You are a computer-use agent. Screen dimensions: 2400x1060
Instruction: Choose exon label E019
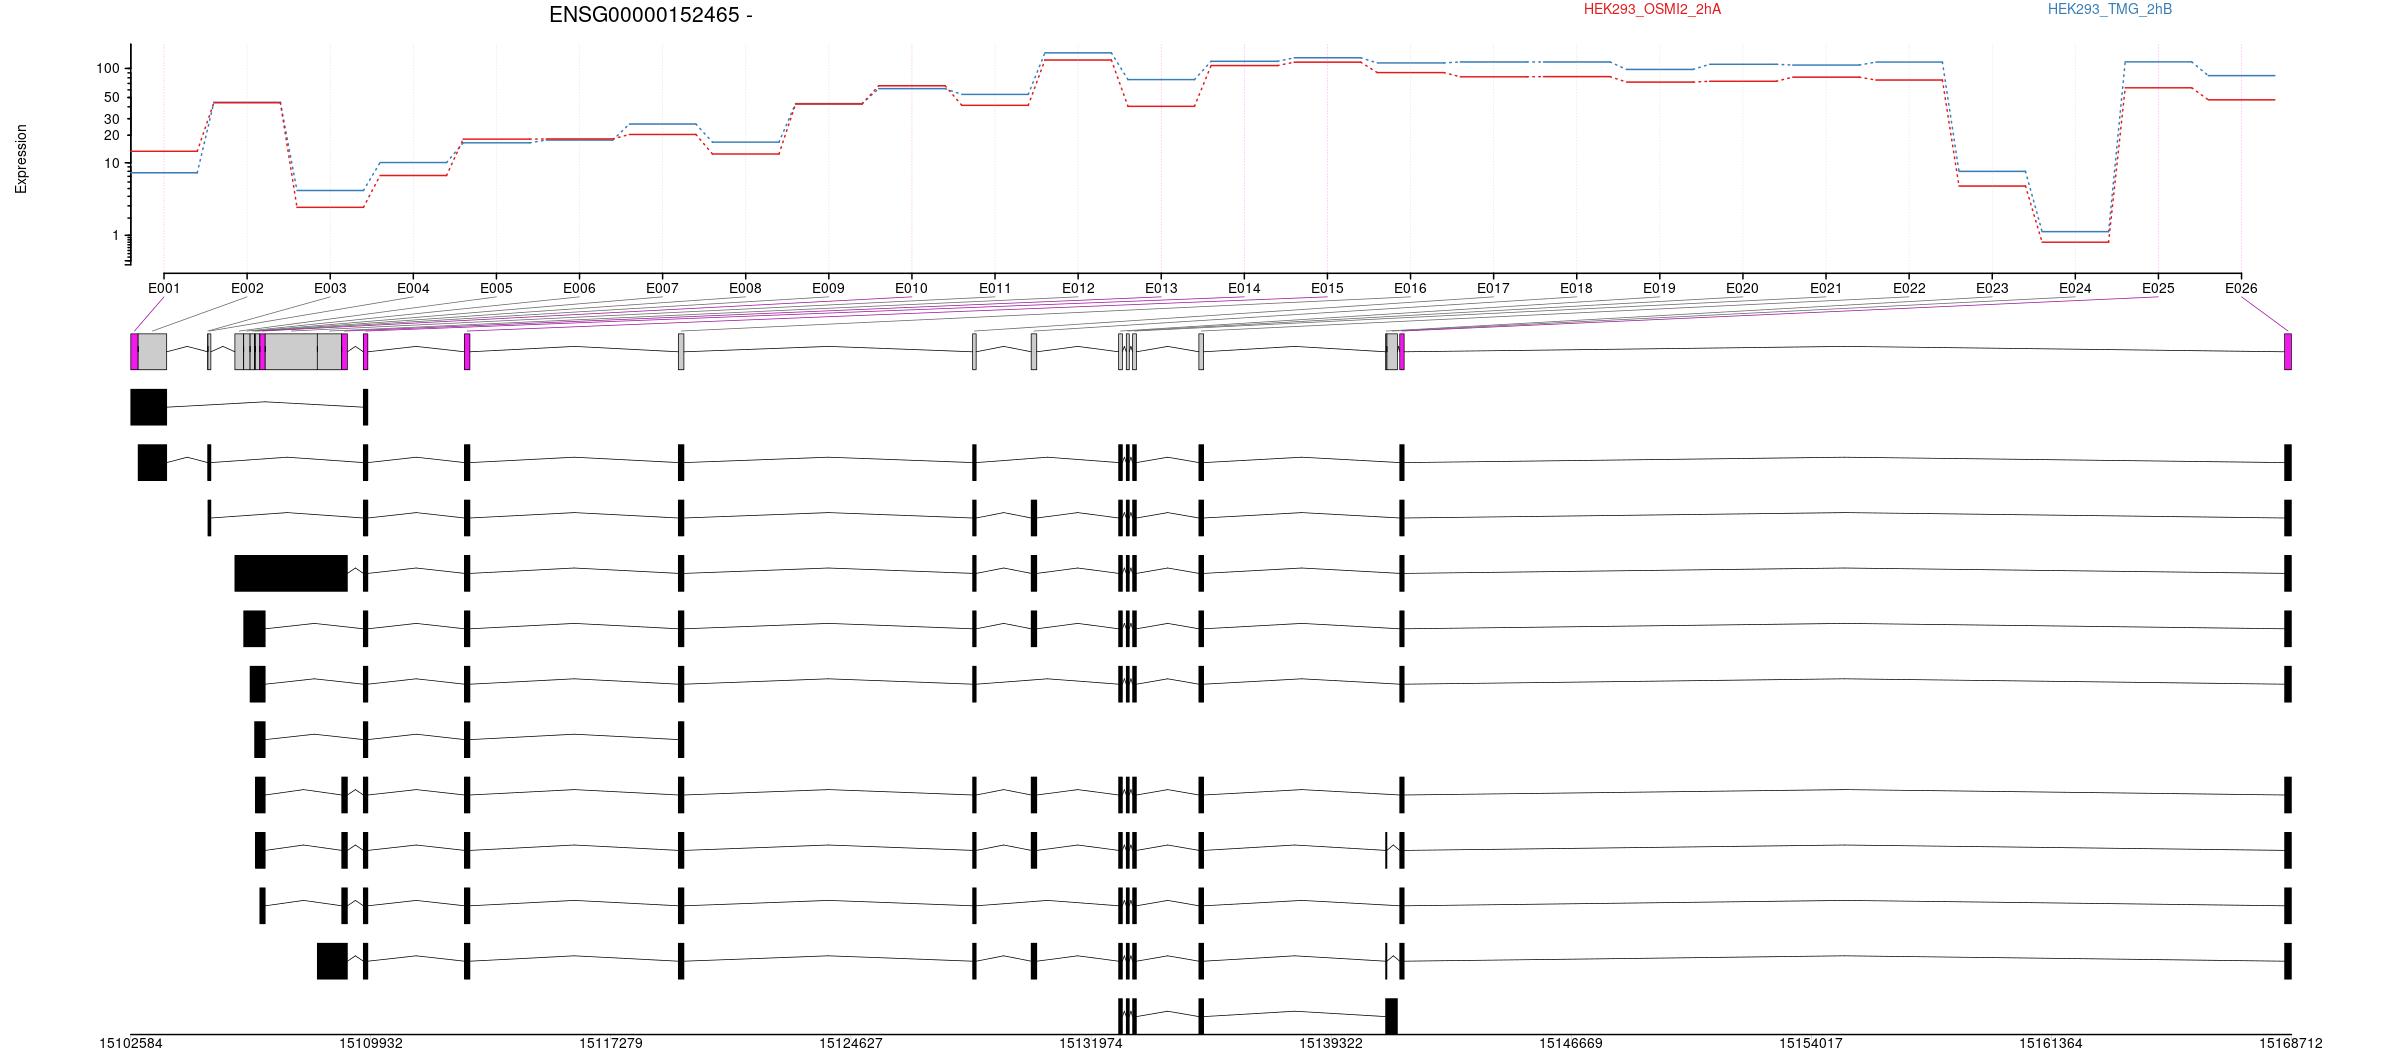(x=1659, y=289)
